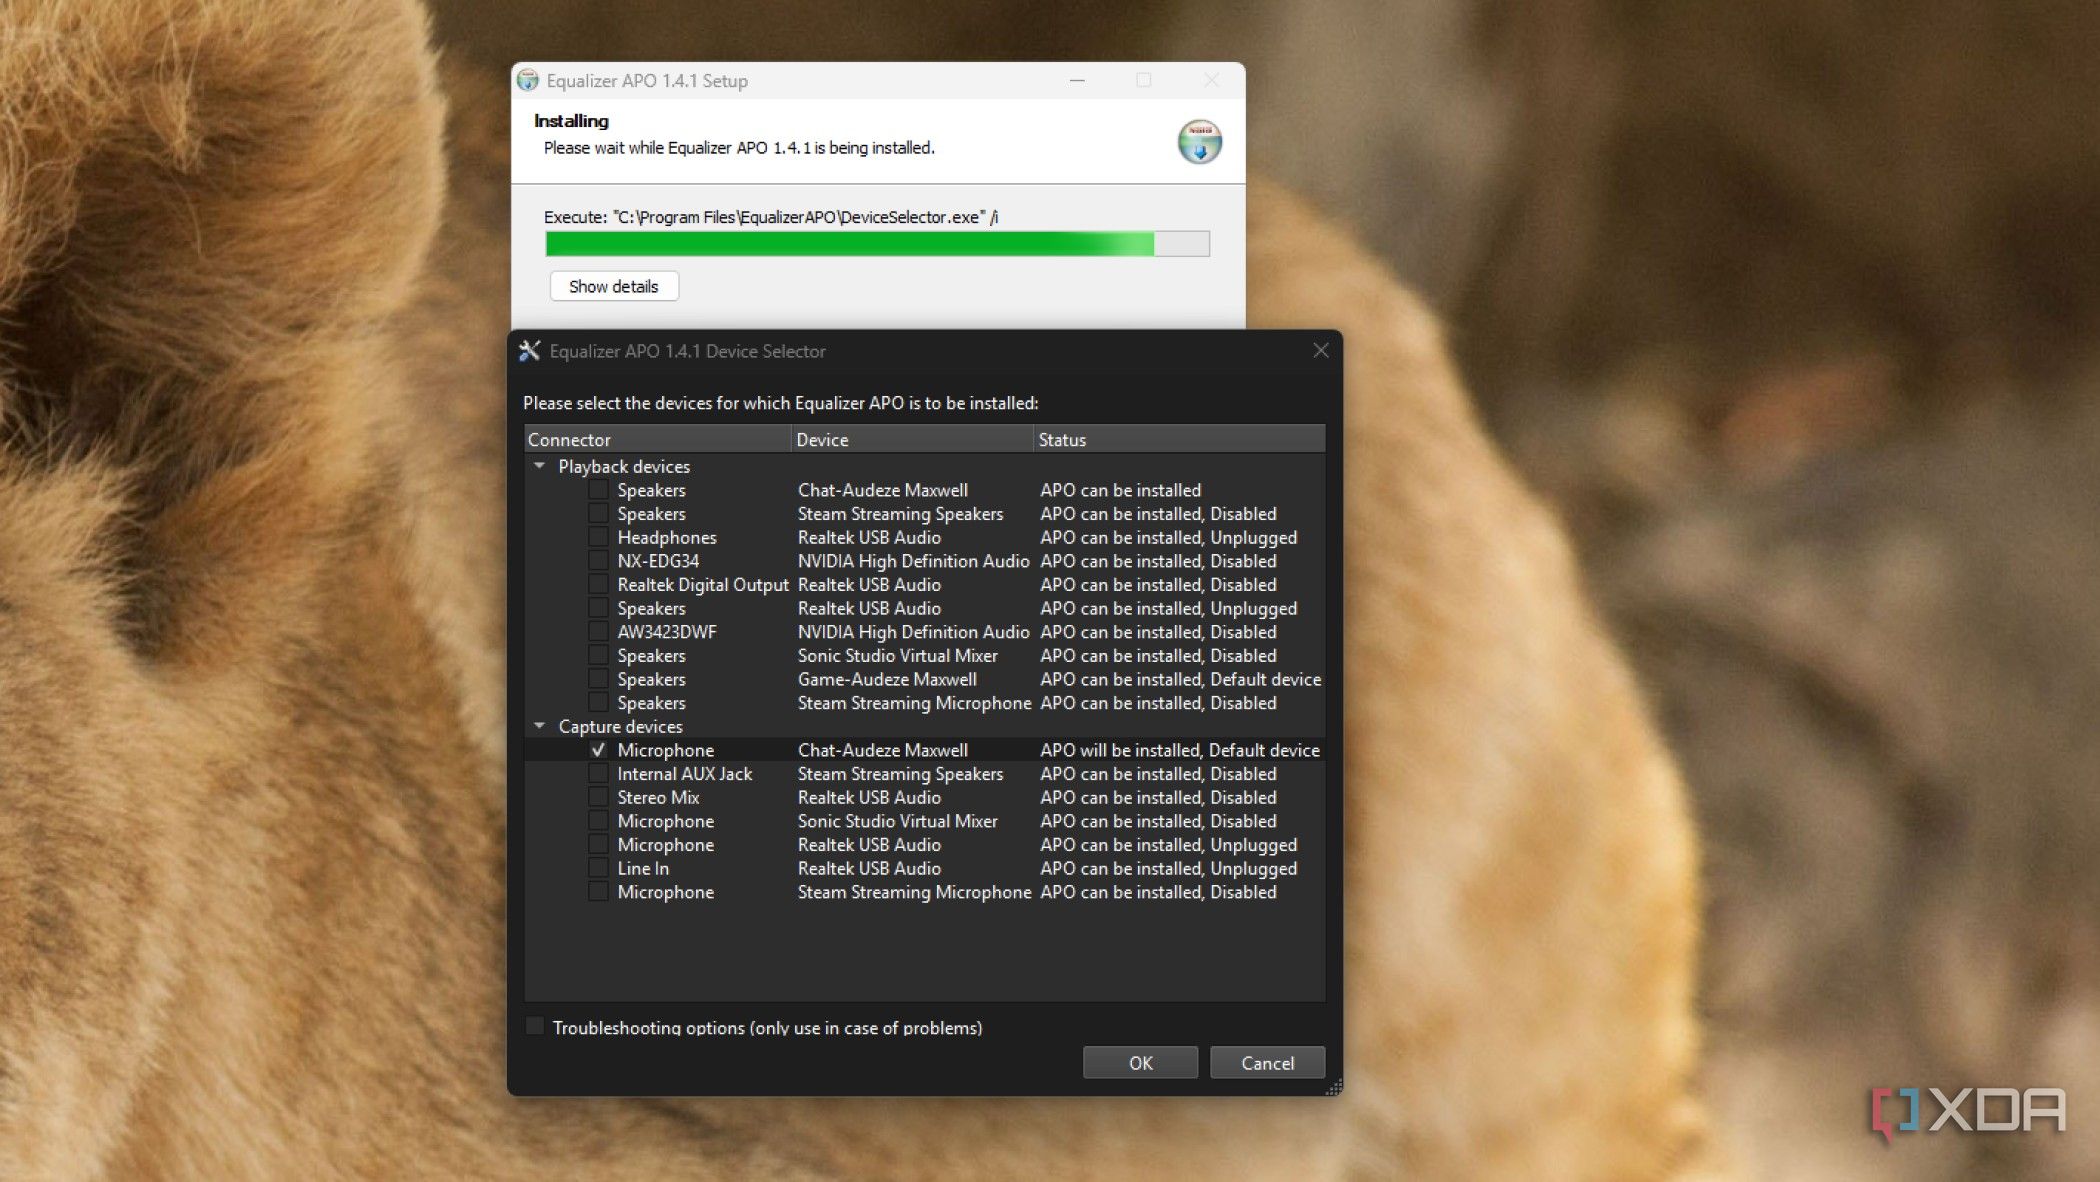Click the Equalizer APO setup title icon
2100x1182 pixels.
(x=528, y=81)
